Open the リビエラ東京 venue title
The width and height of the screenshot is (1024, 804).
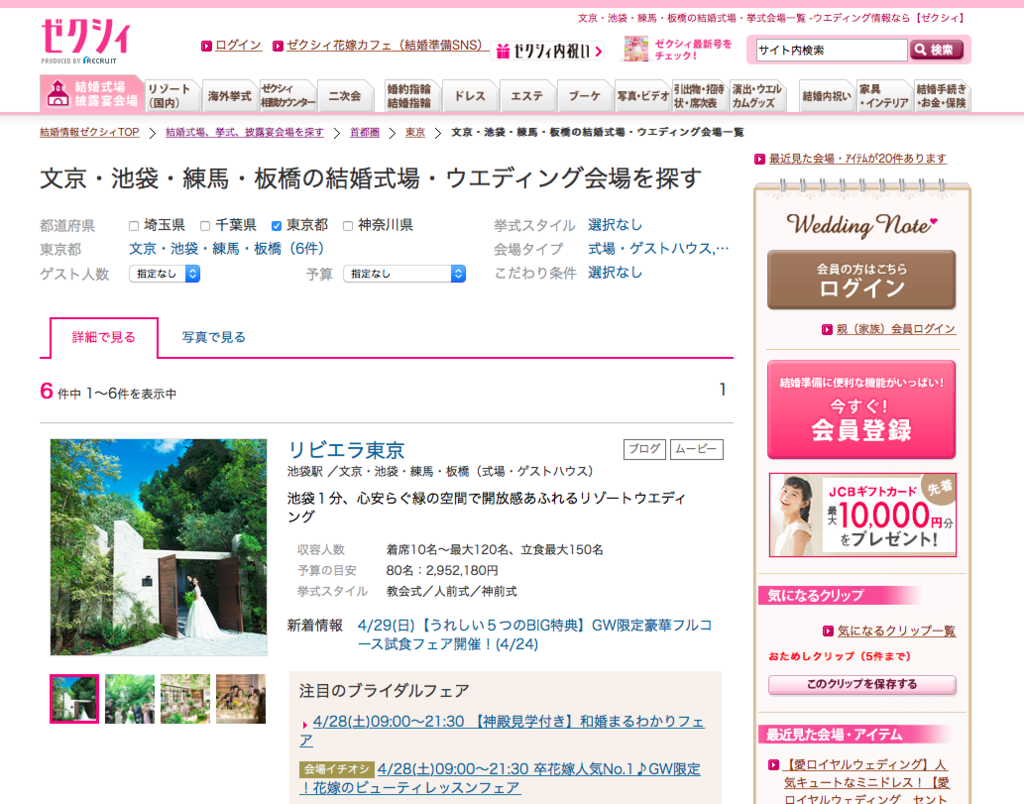[x=346, y=450]
